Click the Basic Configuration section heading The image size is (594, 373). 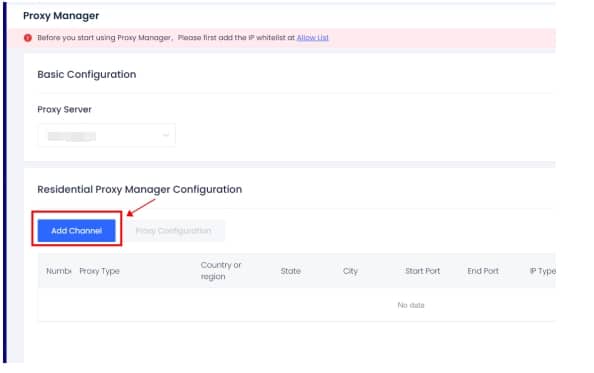(87, 75)
